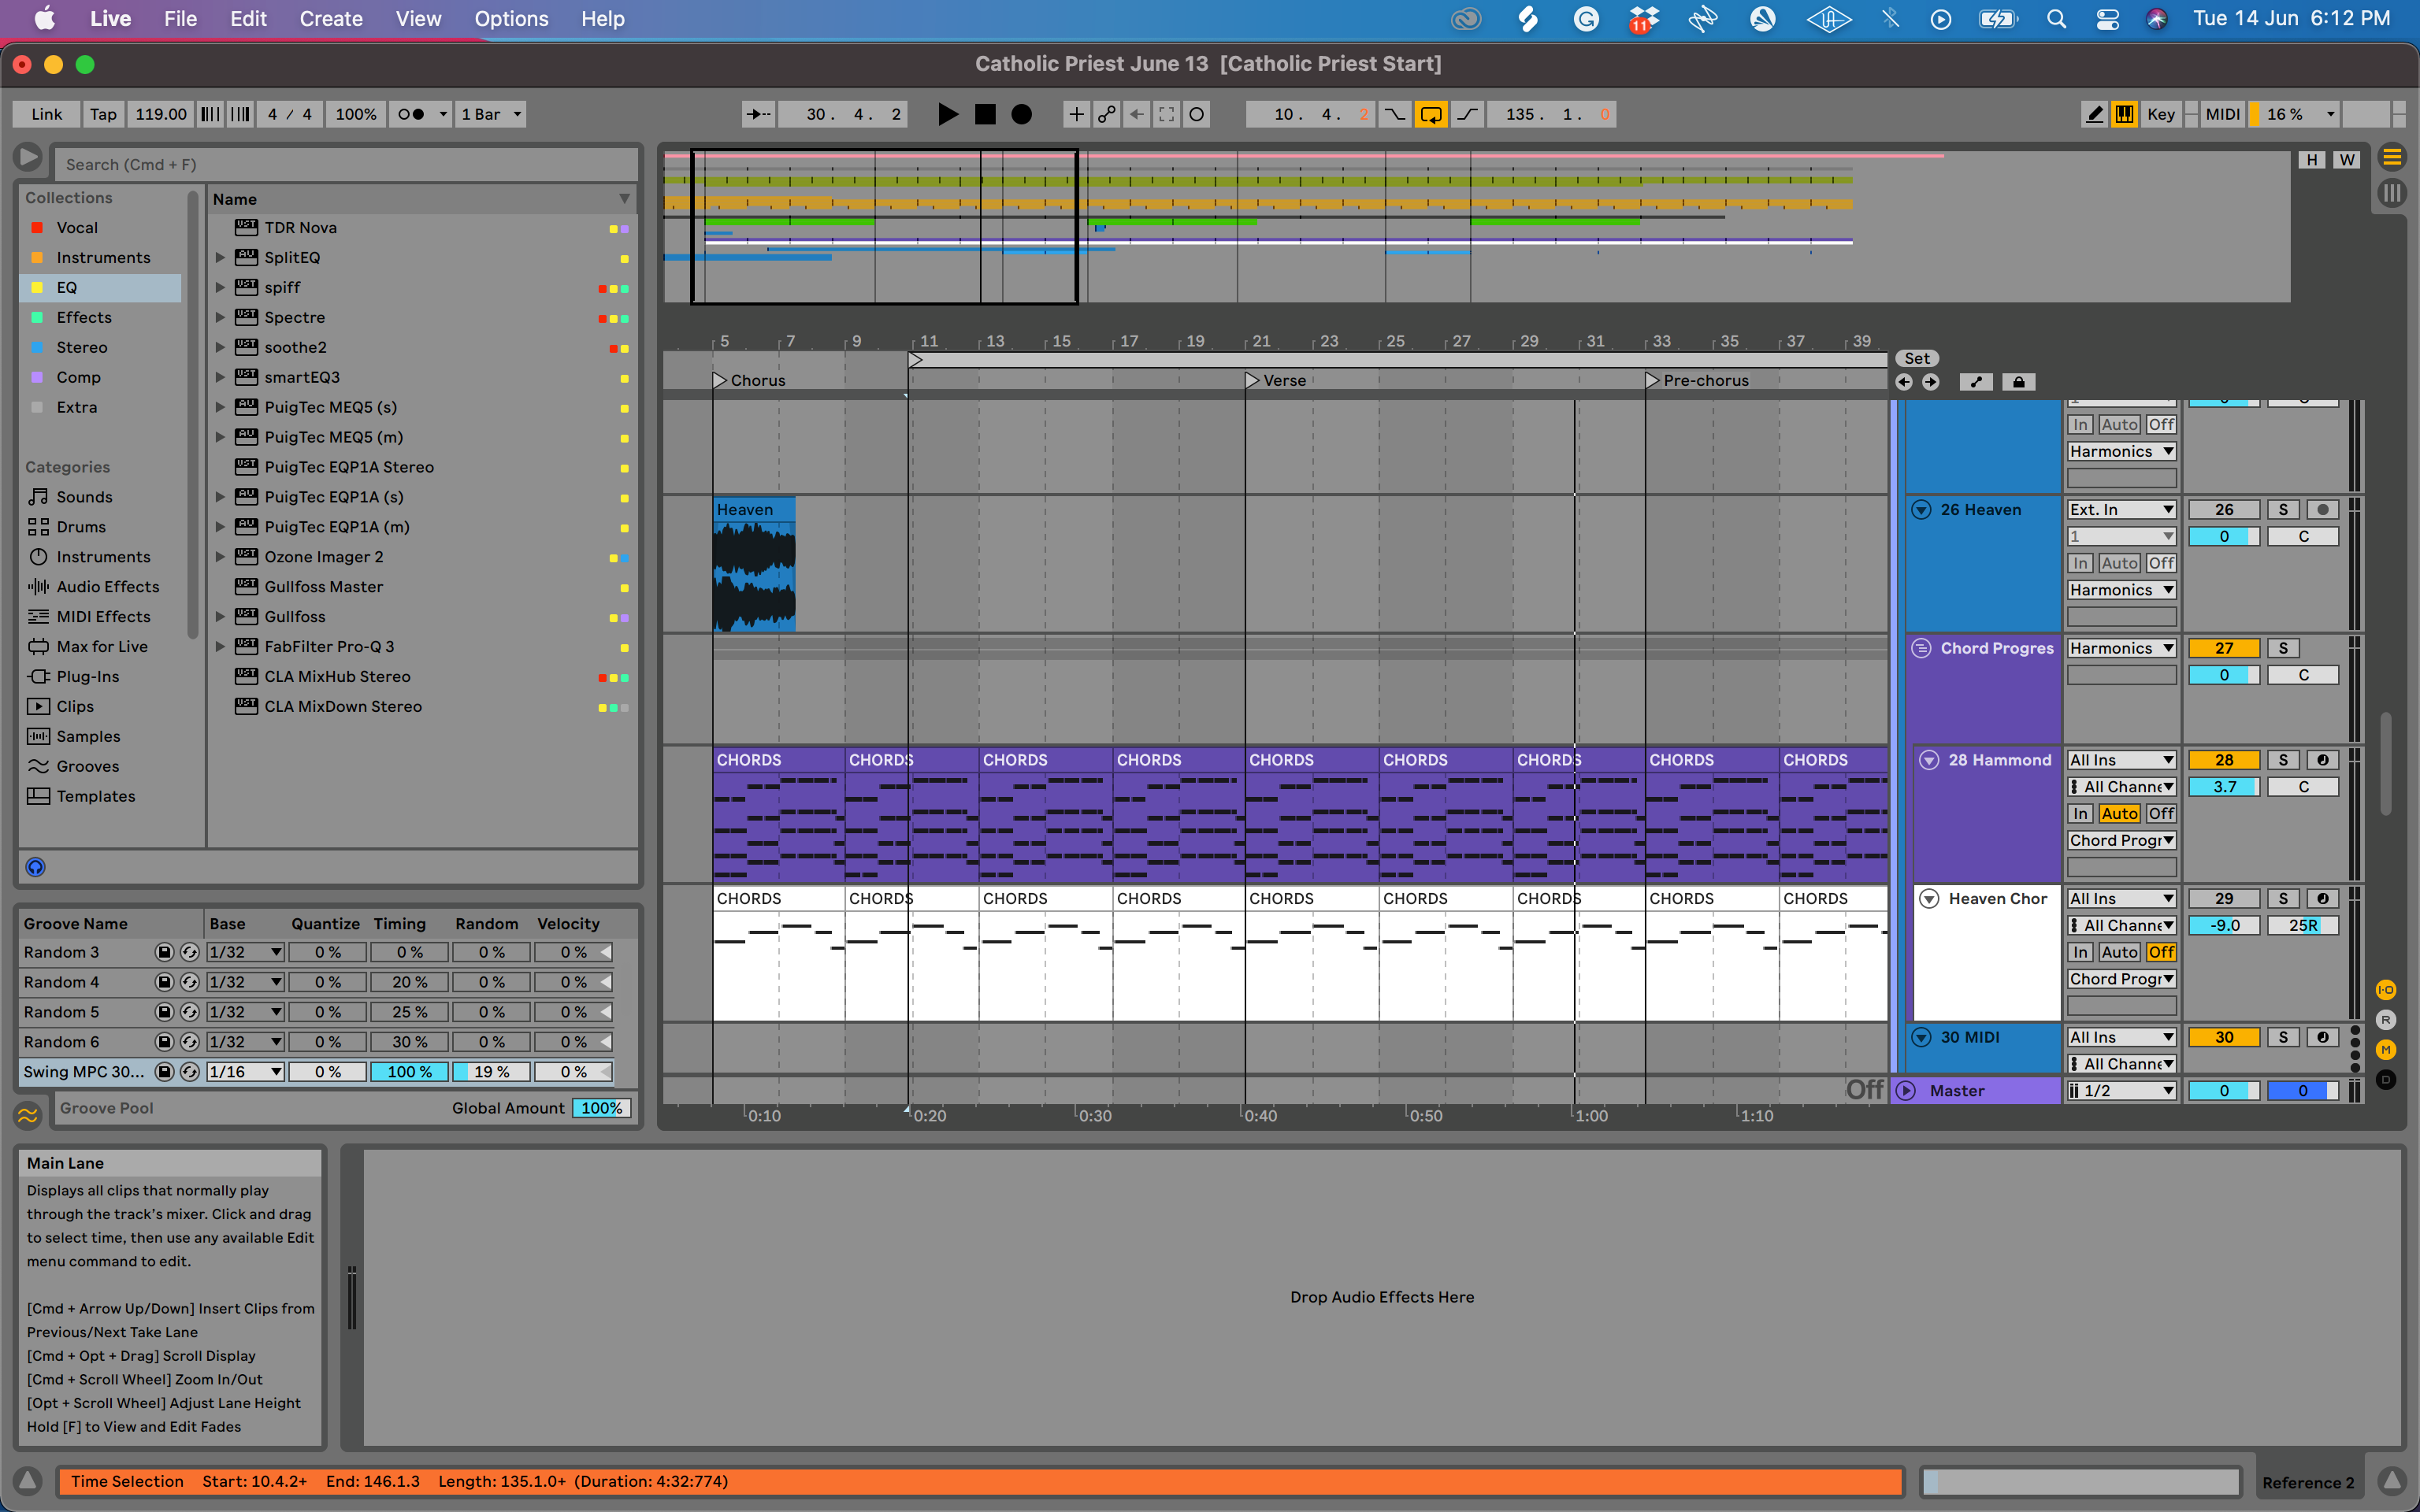Toggle browser preview play icon
2420x1512 pixels.
(x=28, y=157)
